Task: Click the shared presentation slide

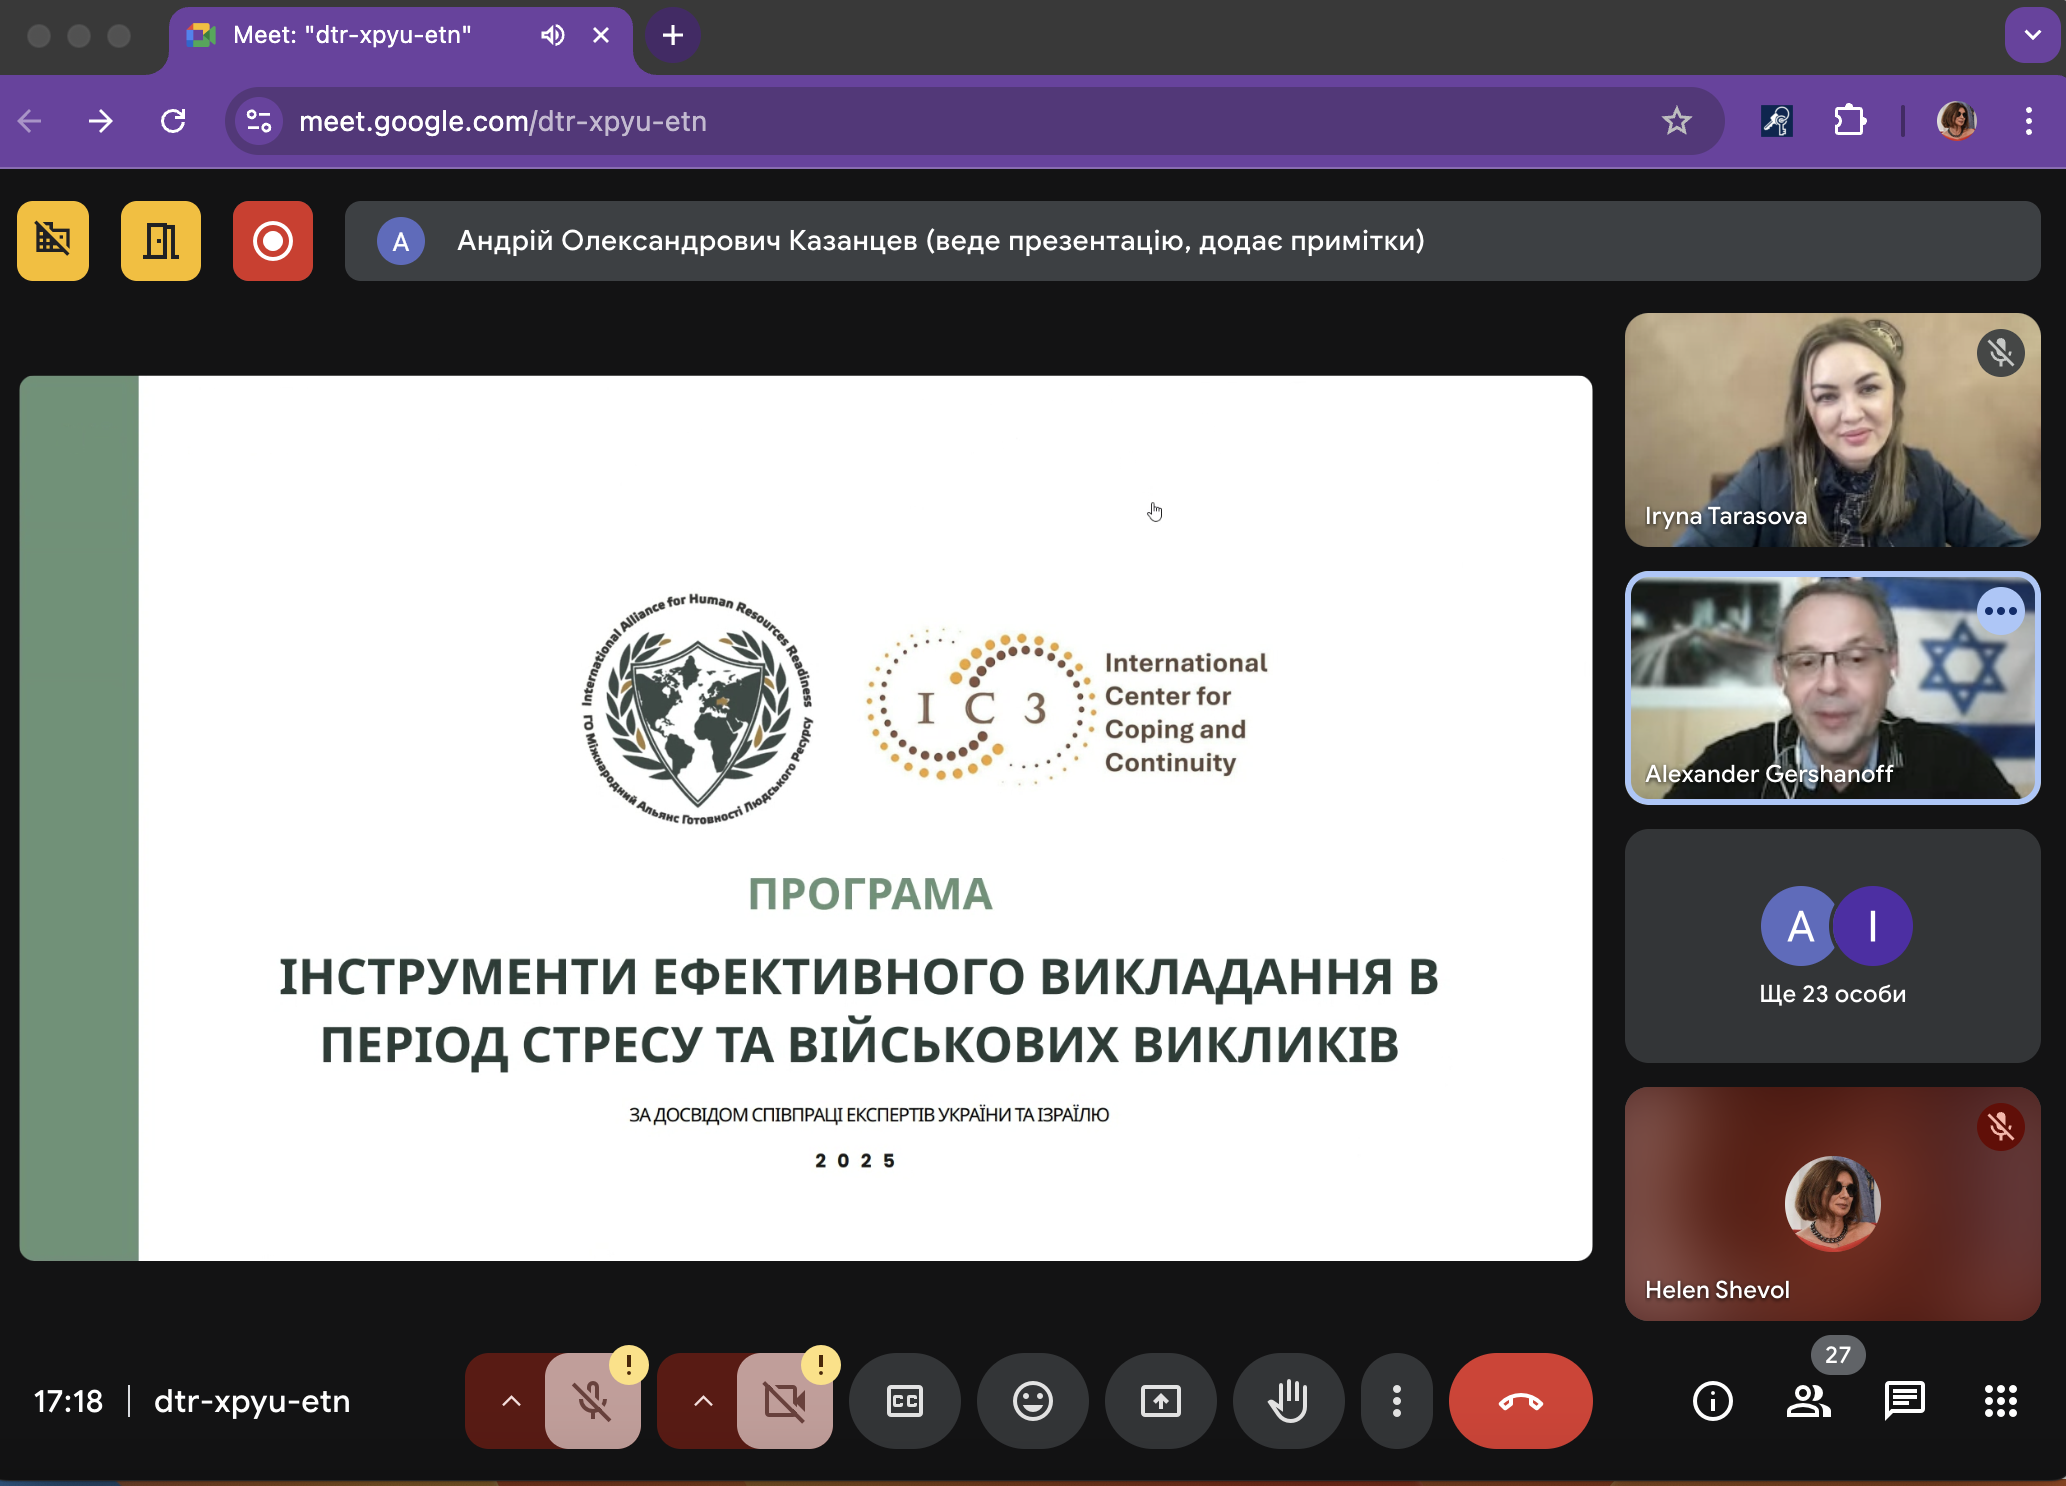Action: [806, 818]
